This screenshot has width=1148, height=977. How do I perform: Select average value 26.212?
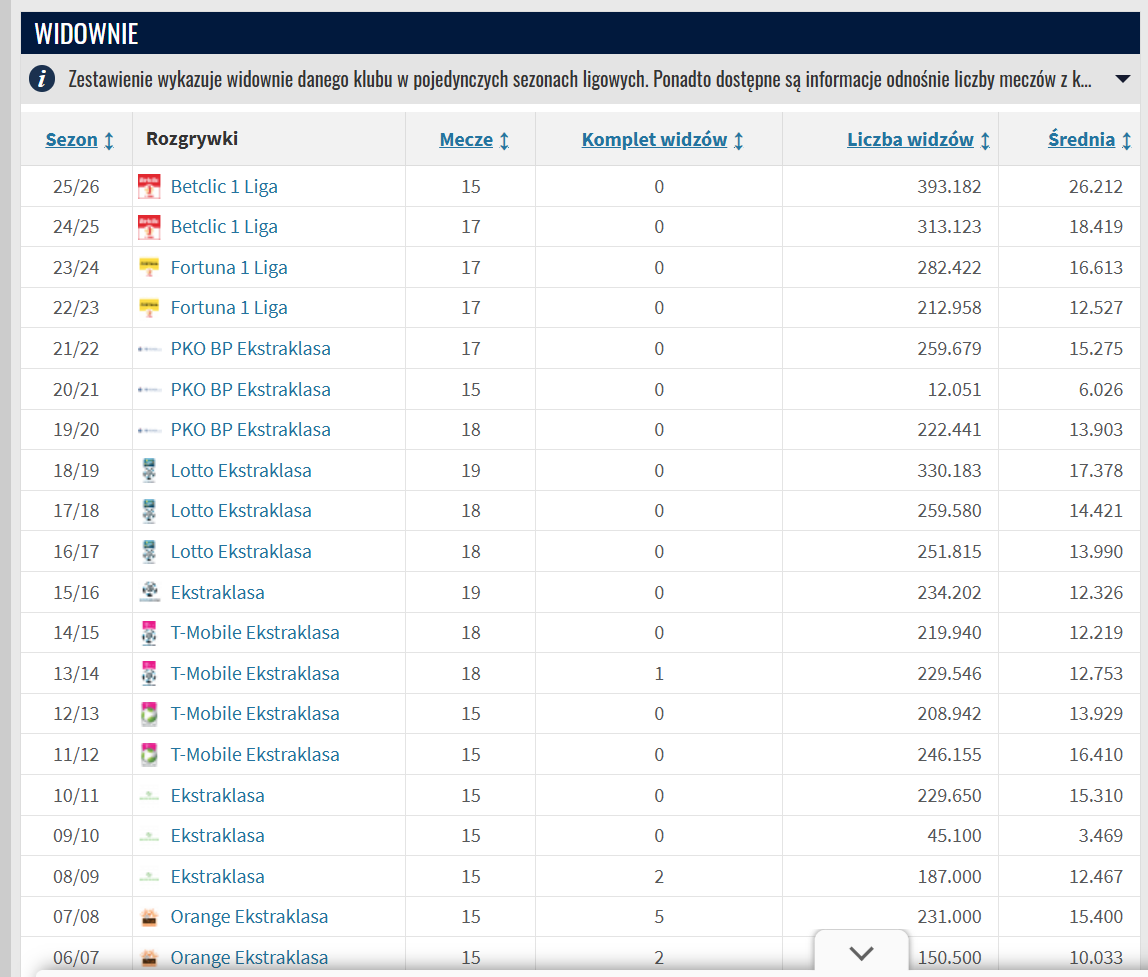click(x=1095, y=187)
